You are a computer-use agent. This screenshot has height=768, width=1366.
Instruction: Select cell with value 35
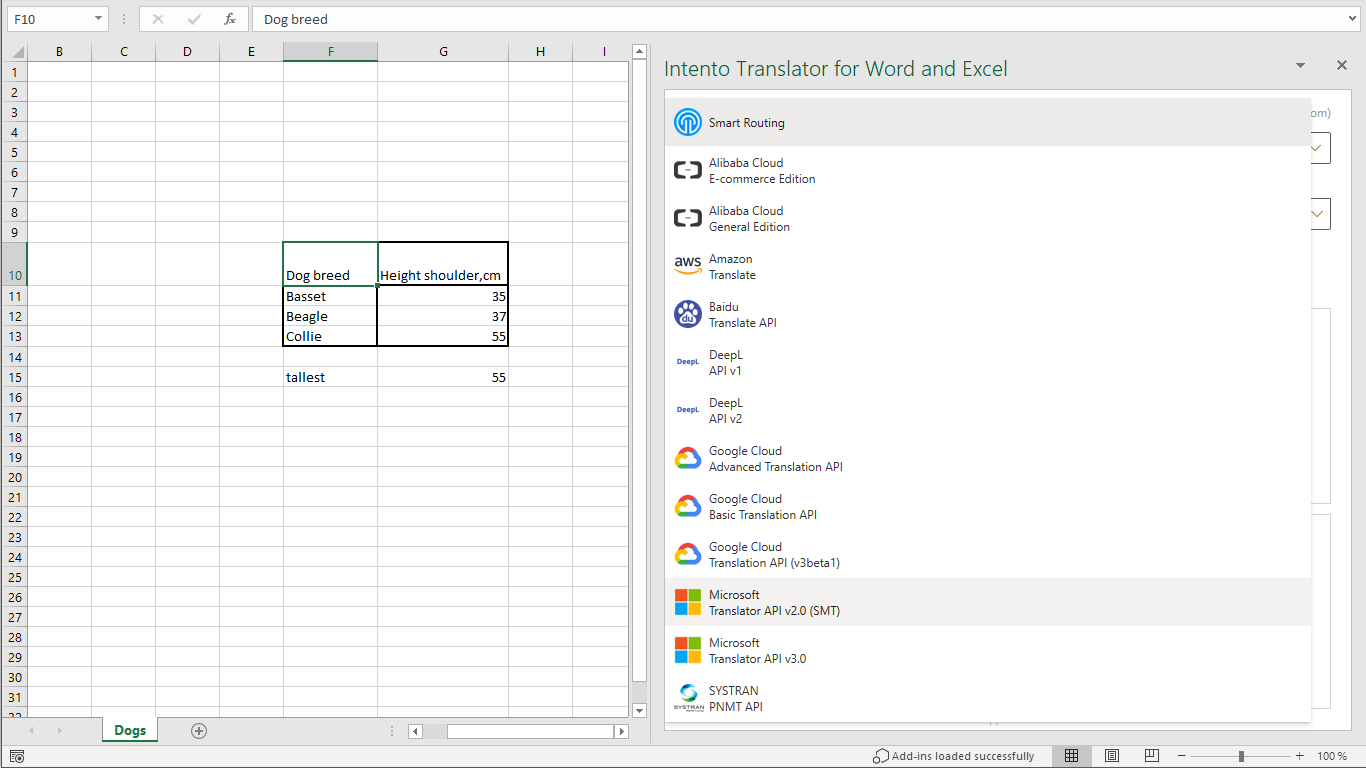(x=443, y=296)
